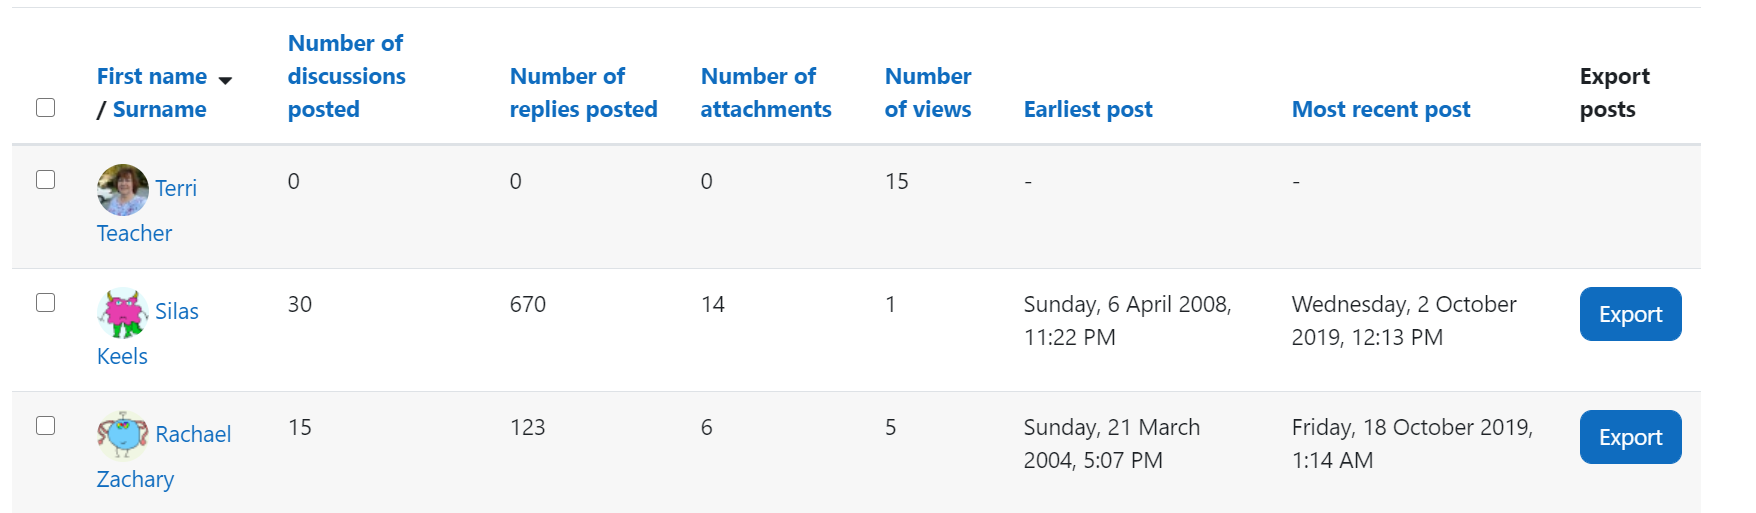Sort by Earliest post date
This screenshot has height=513, width=1756.
click(x=1088, y=109)
